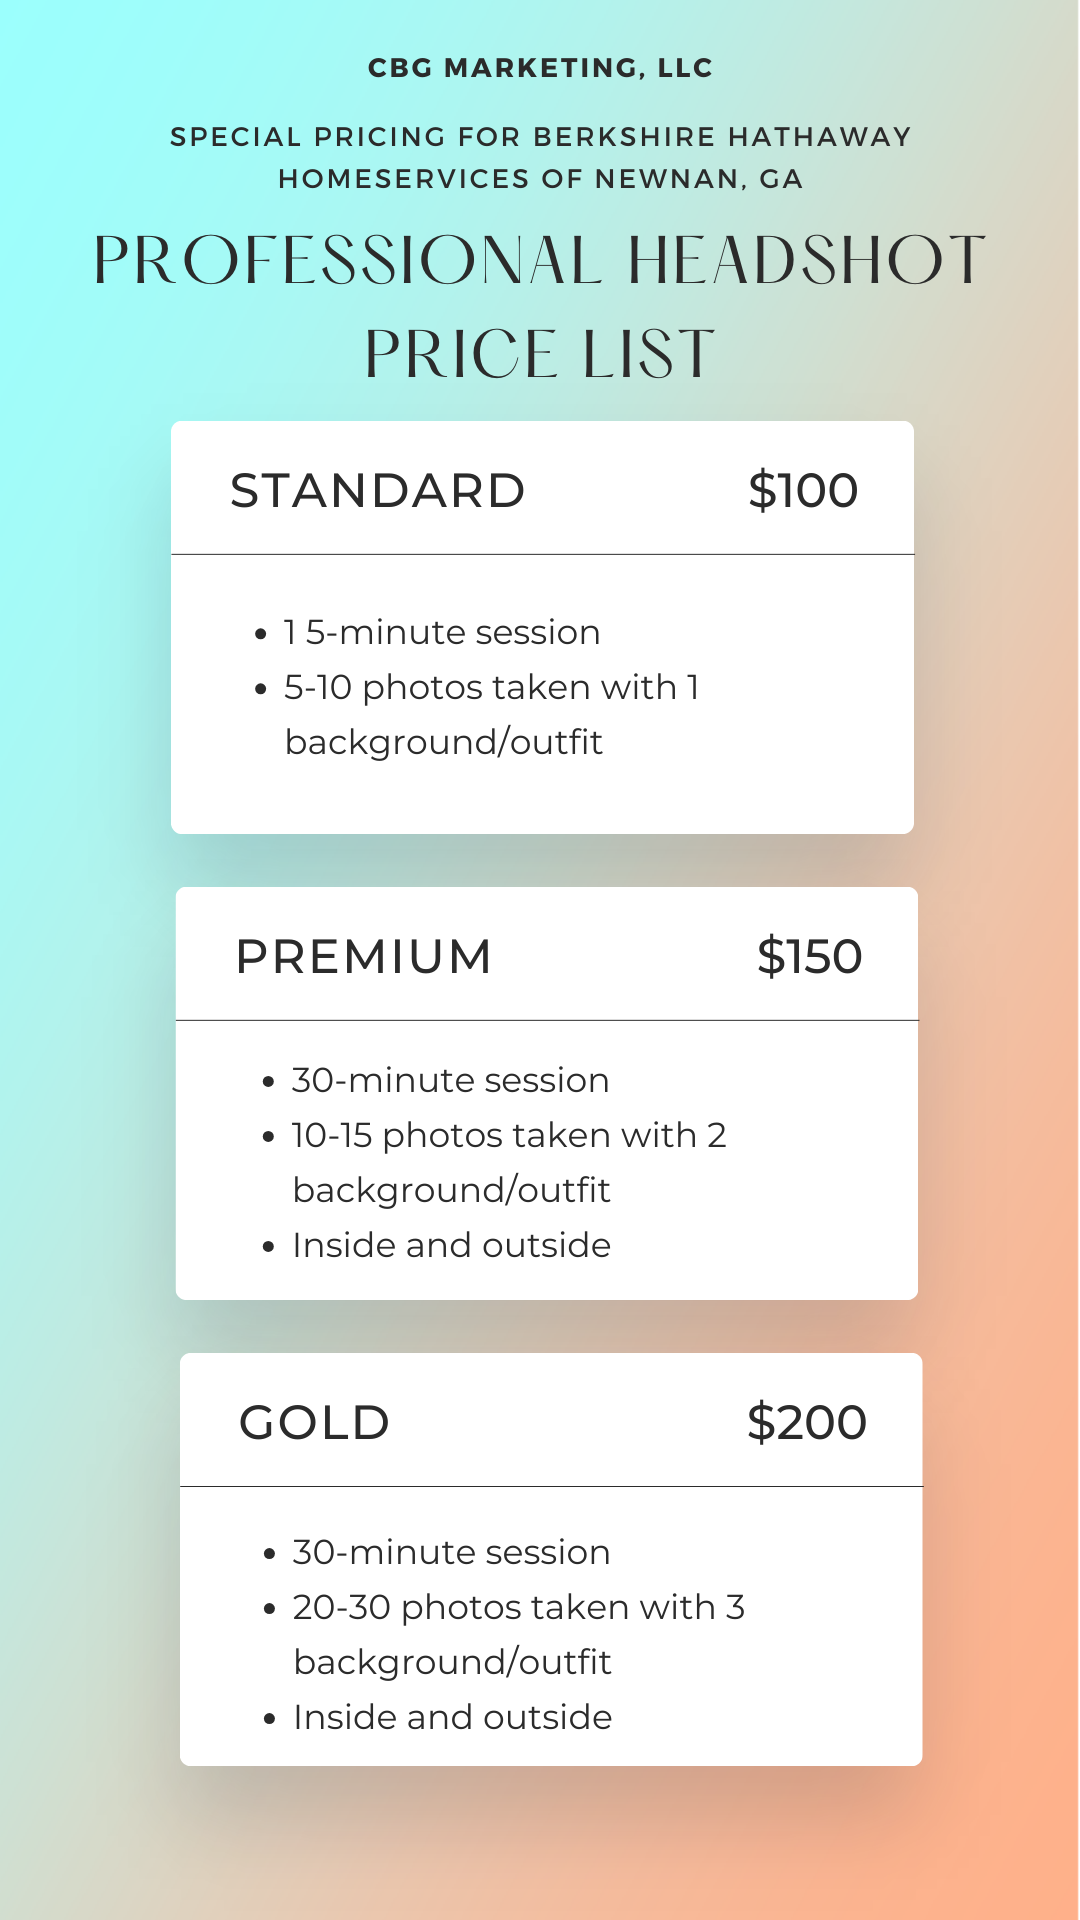Click the 5-10 photos taken line
1080x1920 pixels.
pos(491,688)
